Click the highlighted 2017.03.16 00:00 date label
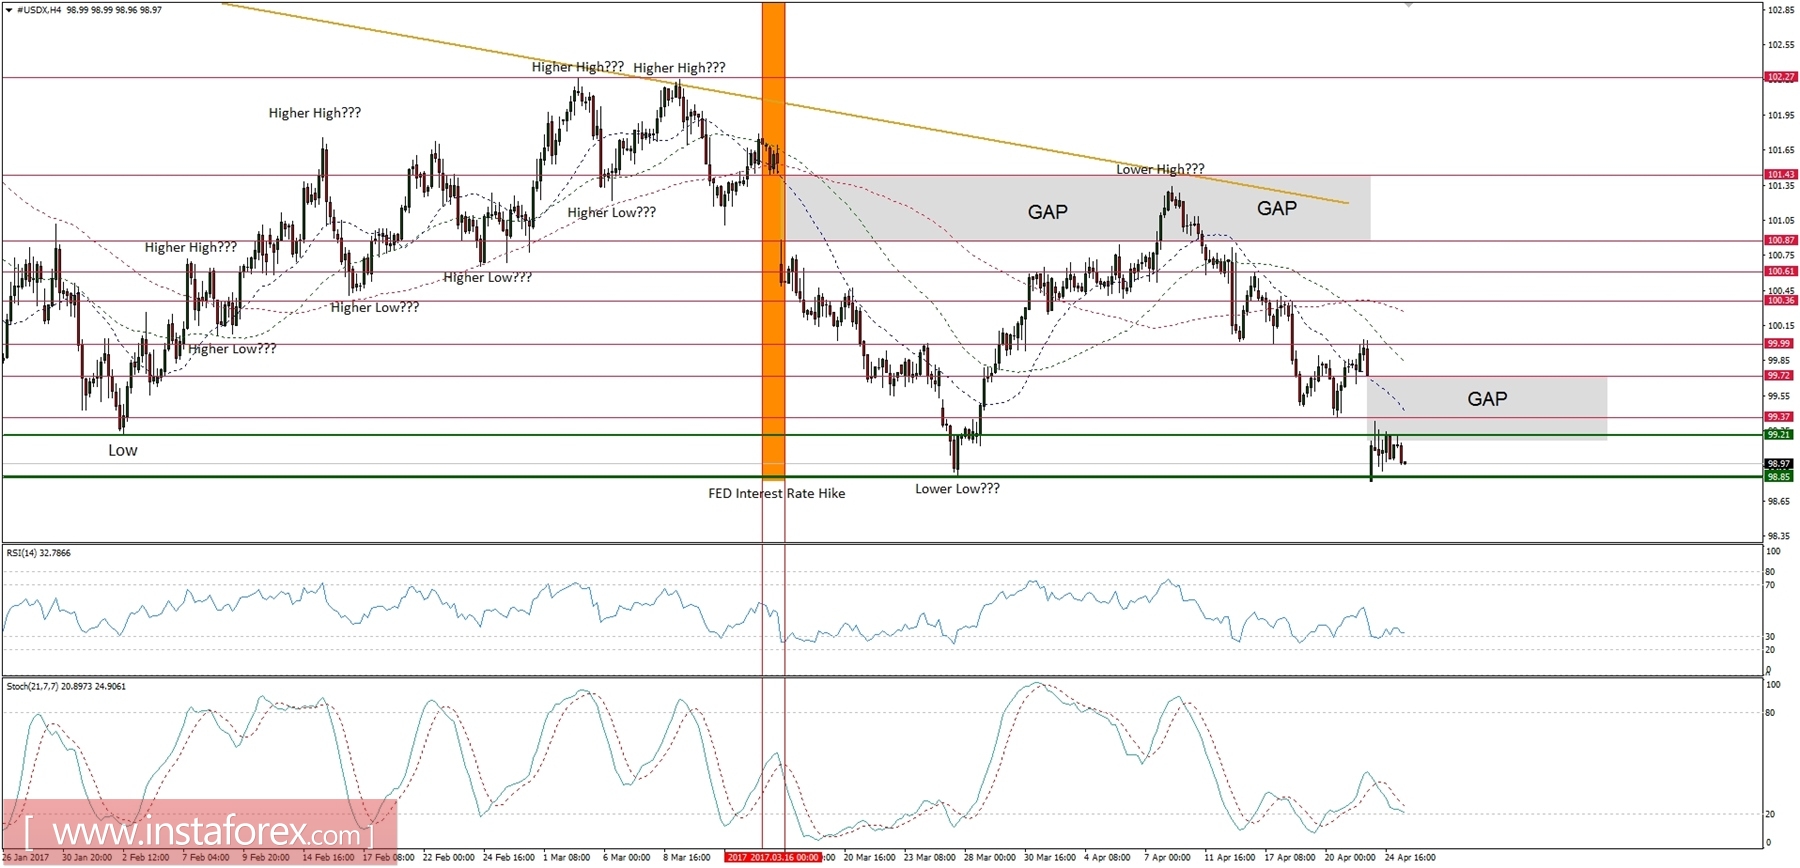 (773, 857)
